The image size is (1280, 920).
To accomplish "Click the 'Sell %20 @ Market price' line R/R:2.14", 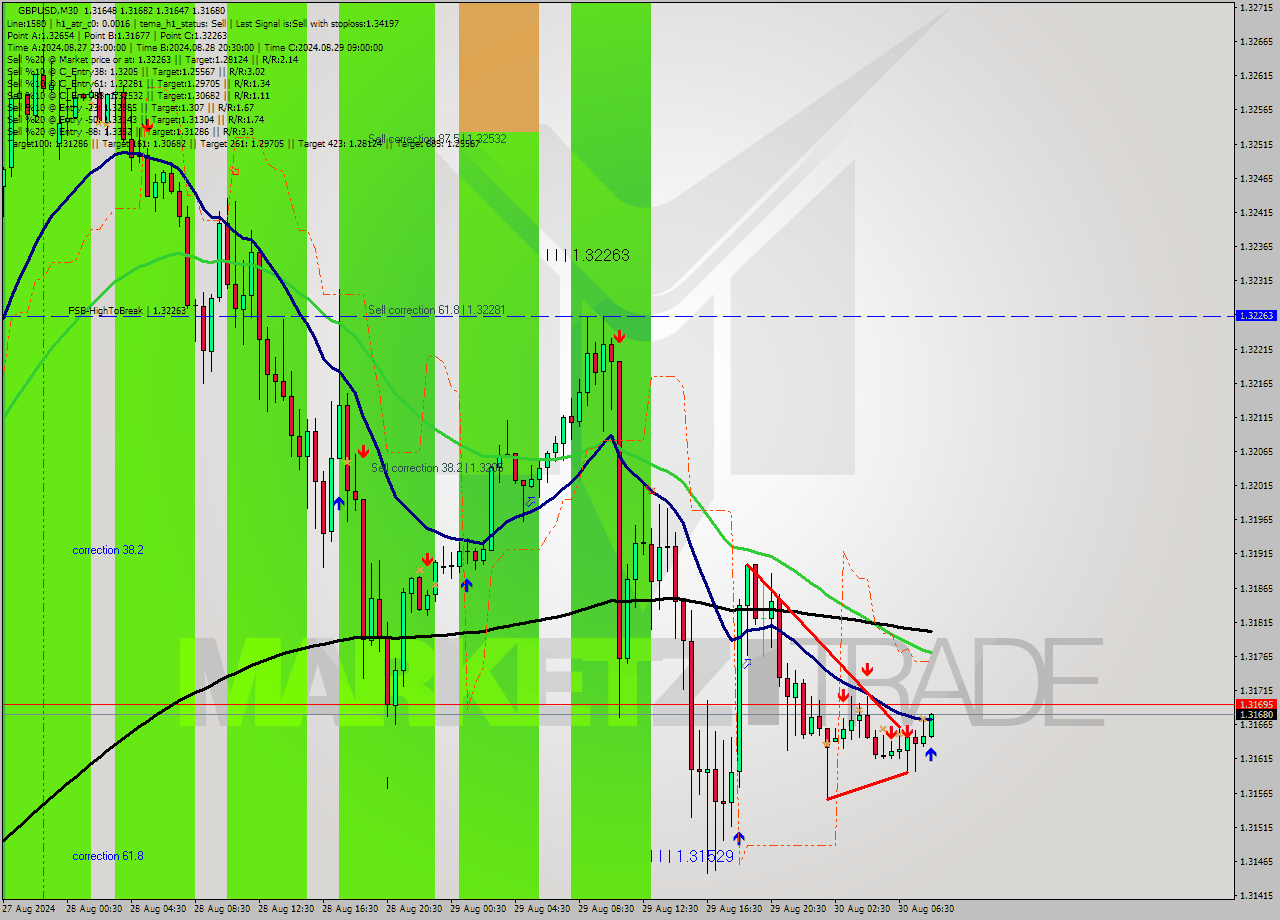I will pos(152,59).
